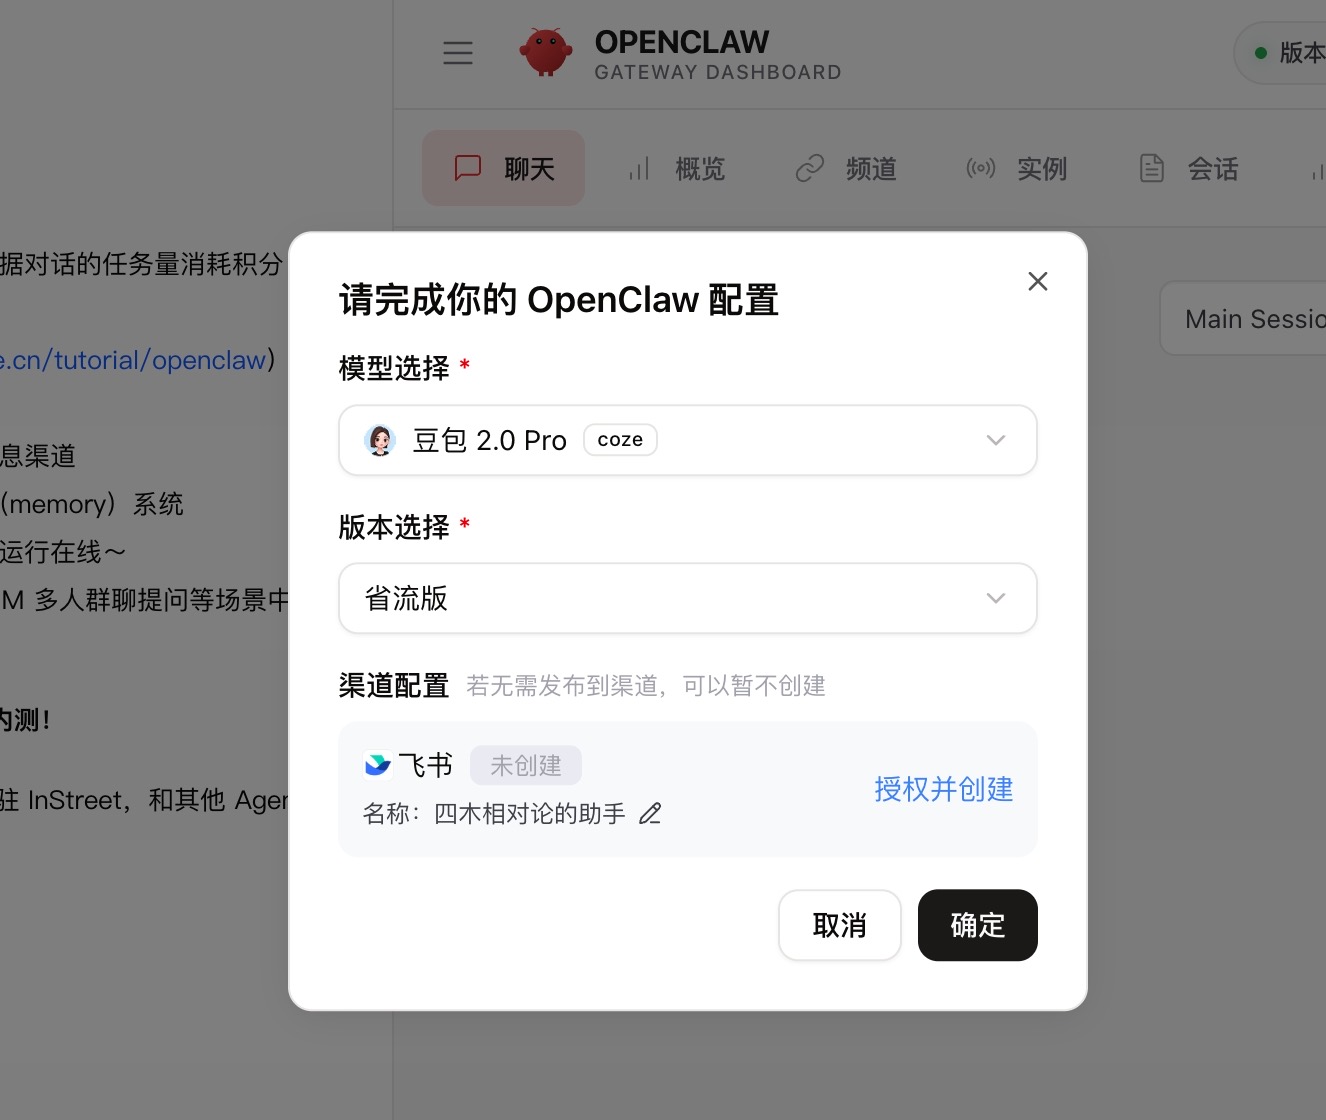
Task: Click the 豆包 model avatar icon
Action: pyautogui.click(x=380, y=440)
